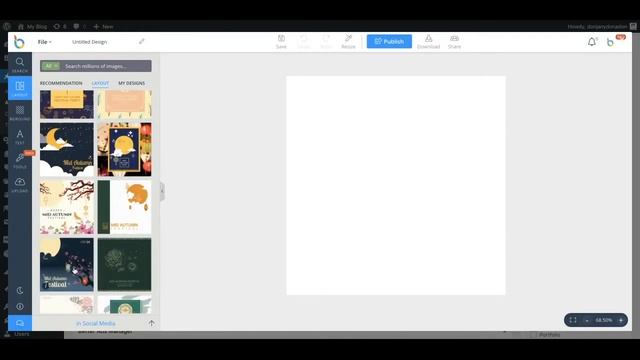
Task: Redo the last action
Action: tap(326, 42)
